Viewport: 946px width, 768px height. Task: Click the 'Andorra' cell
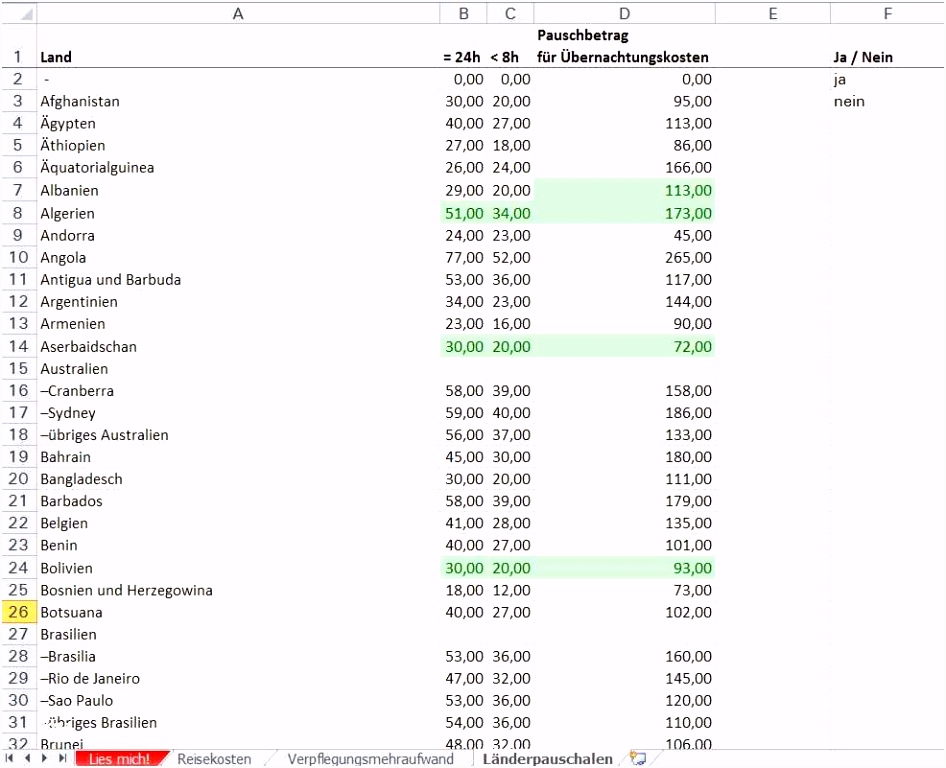(238, 235)
